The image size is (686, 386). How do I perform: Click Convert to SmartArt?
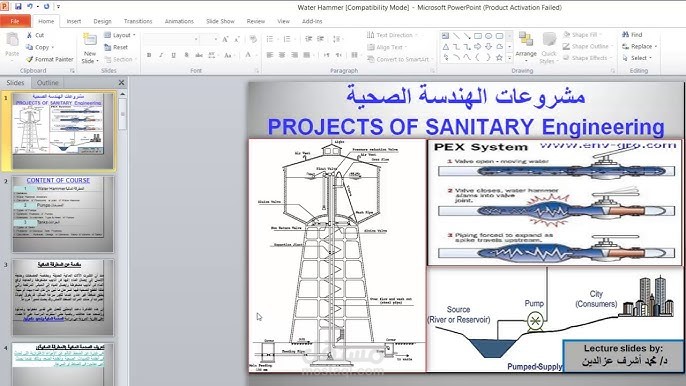(400, 59)
